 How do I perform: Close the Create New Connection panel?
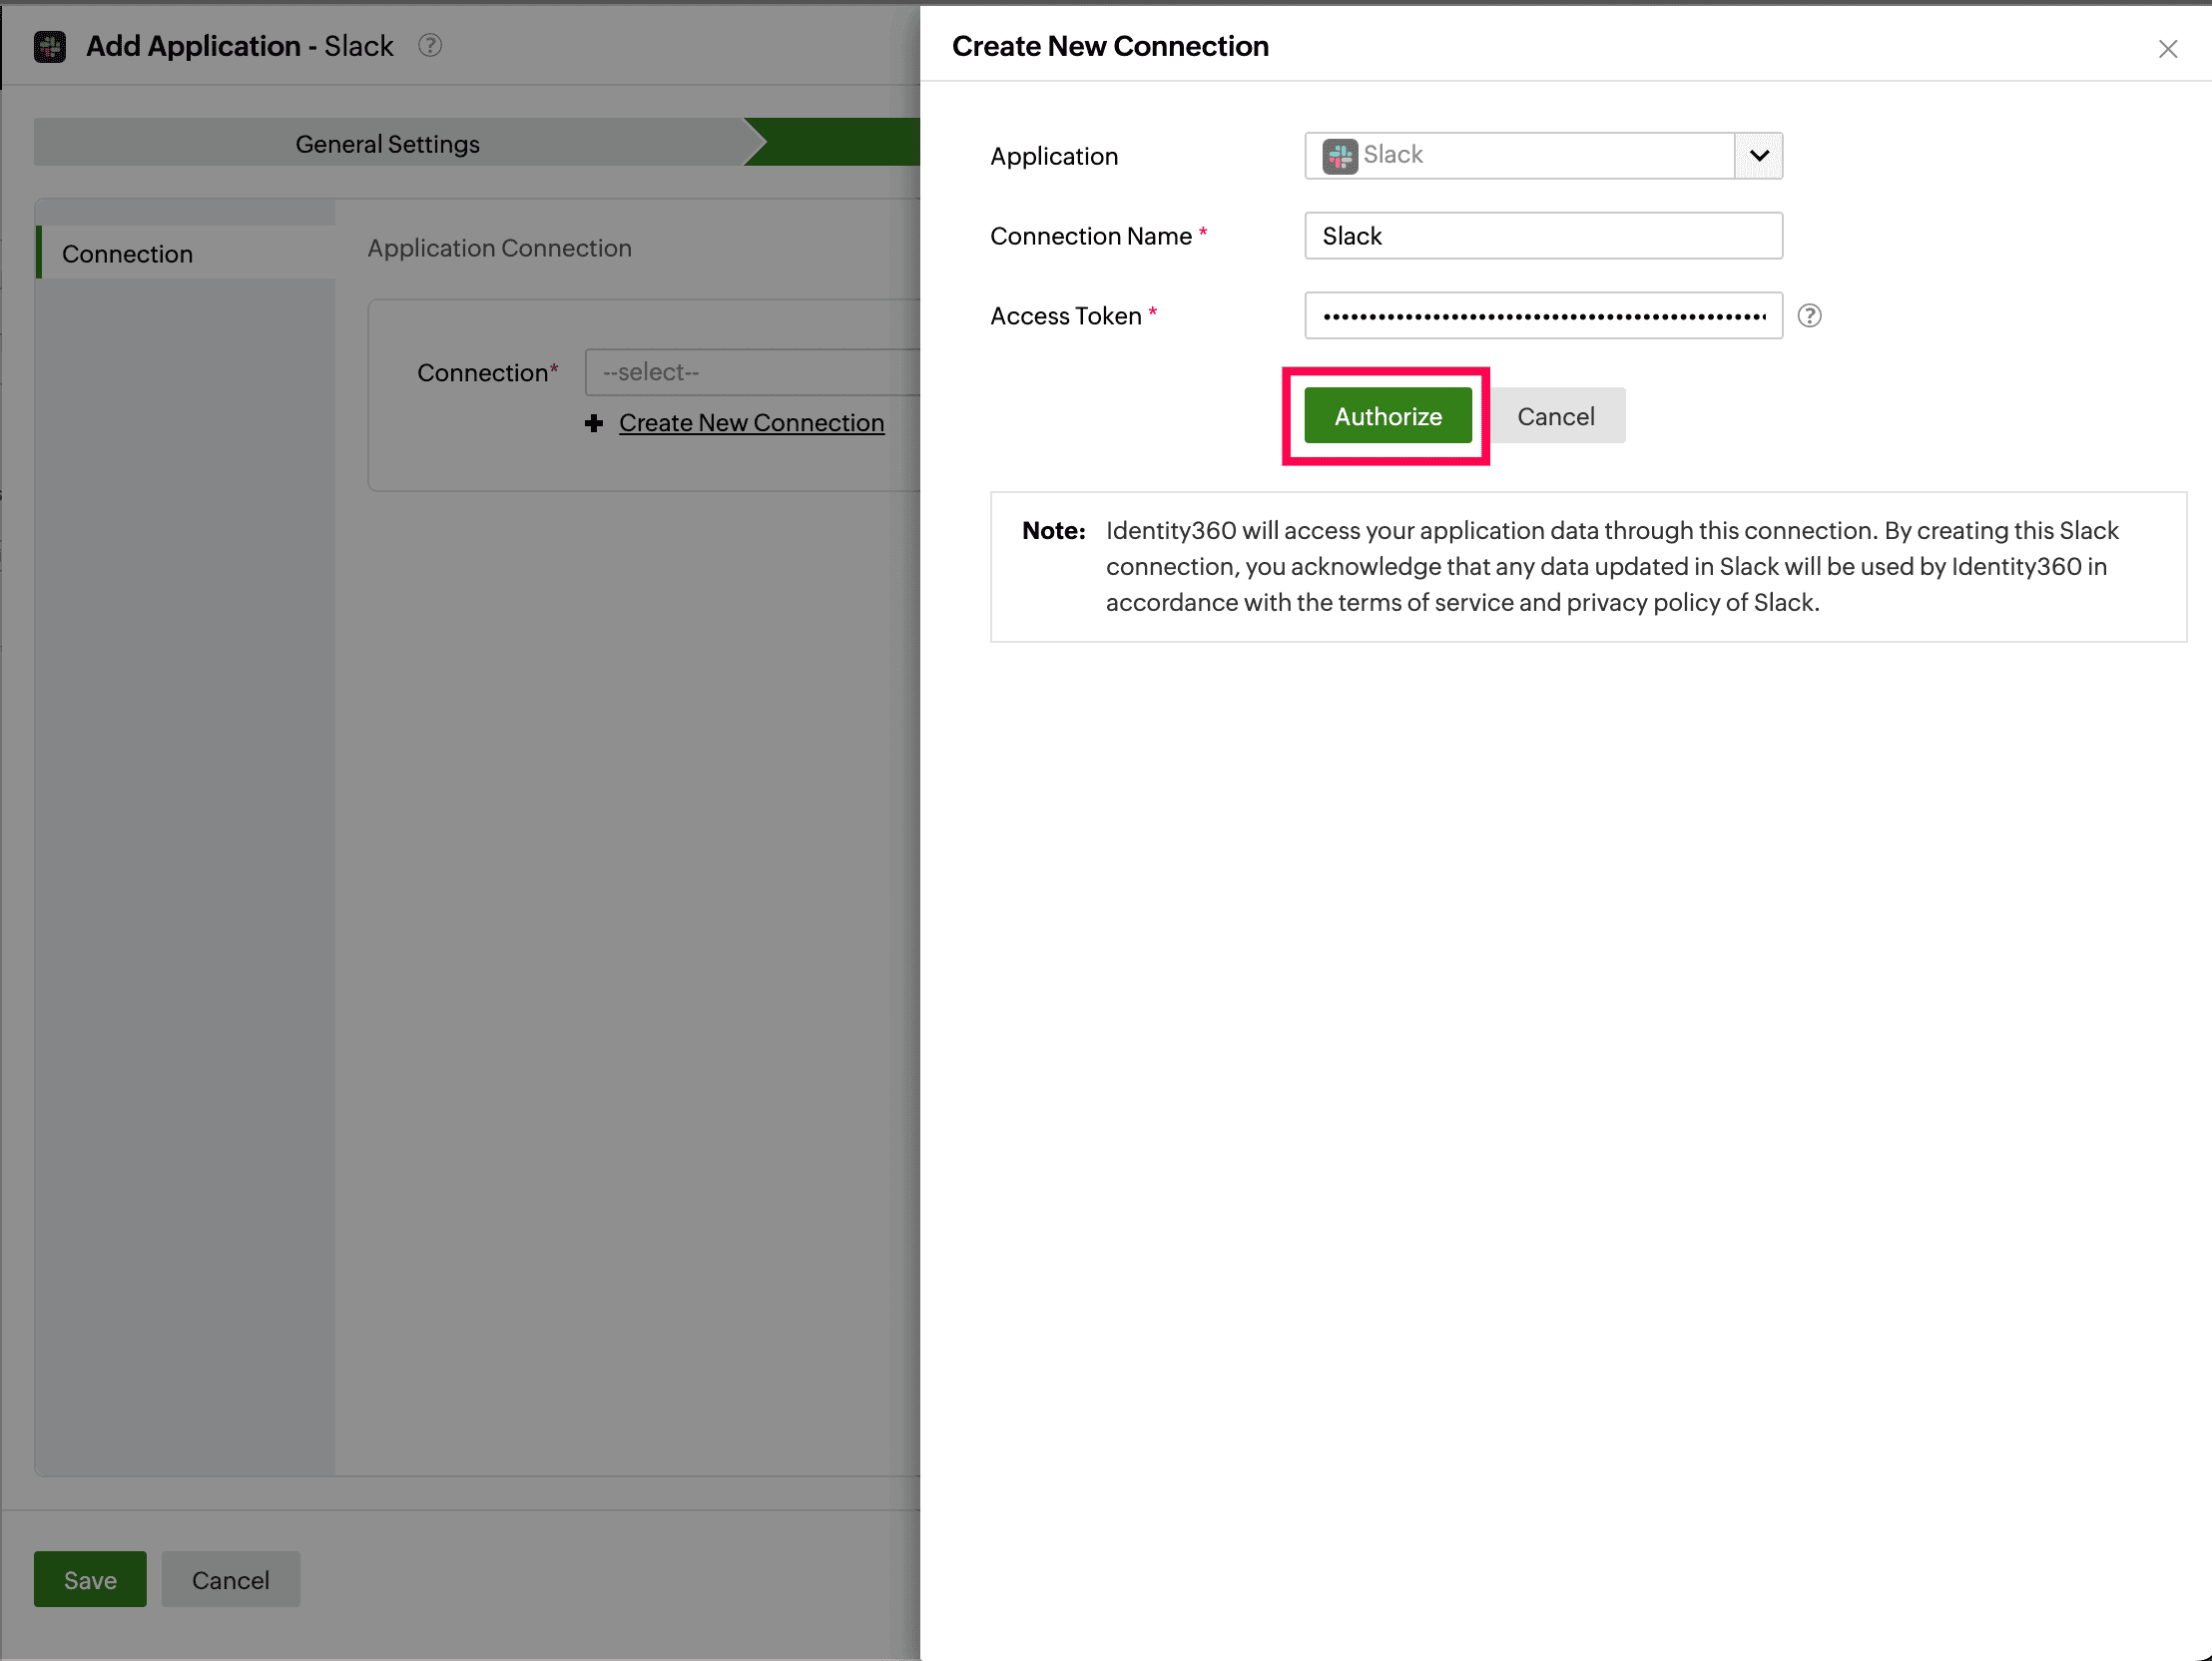(x=2167, y=49)
